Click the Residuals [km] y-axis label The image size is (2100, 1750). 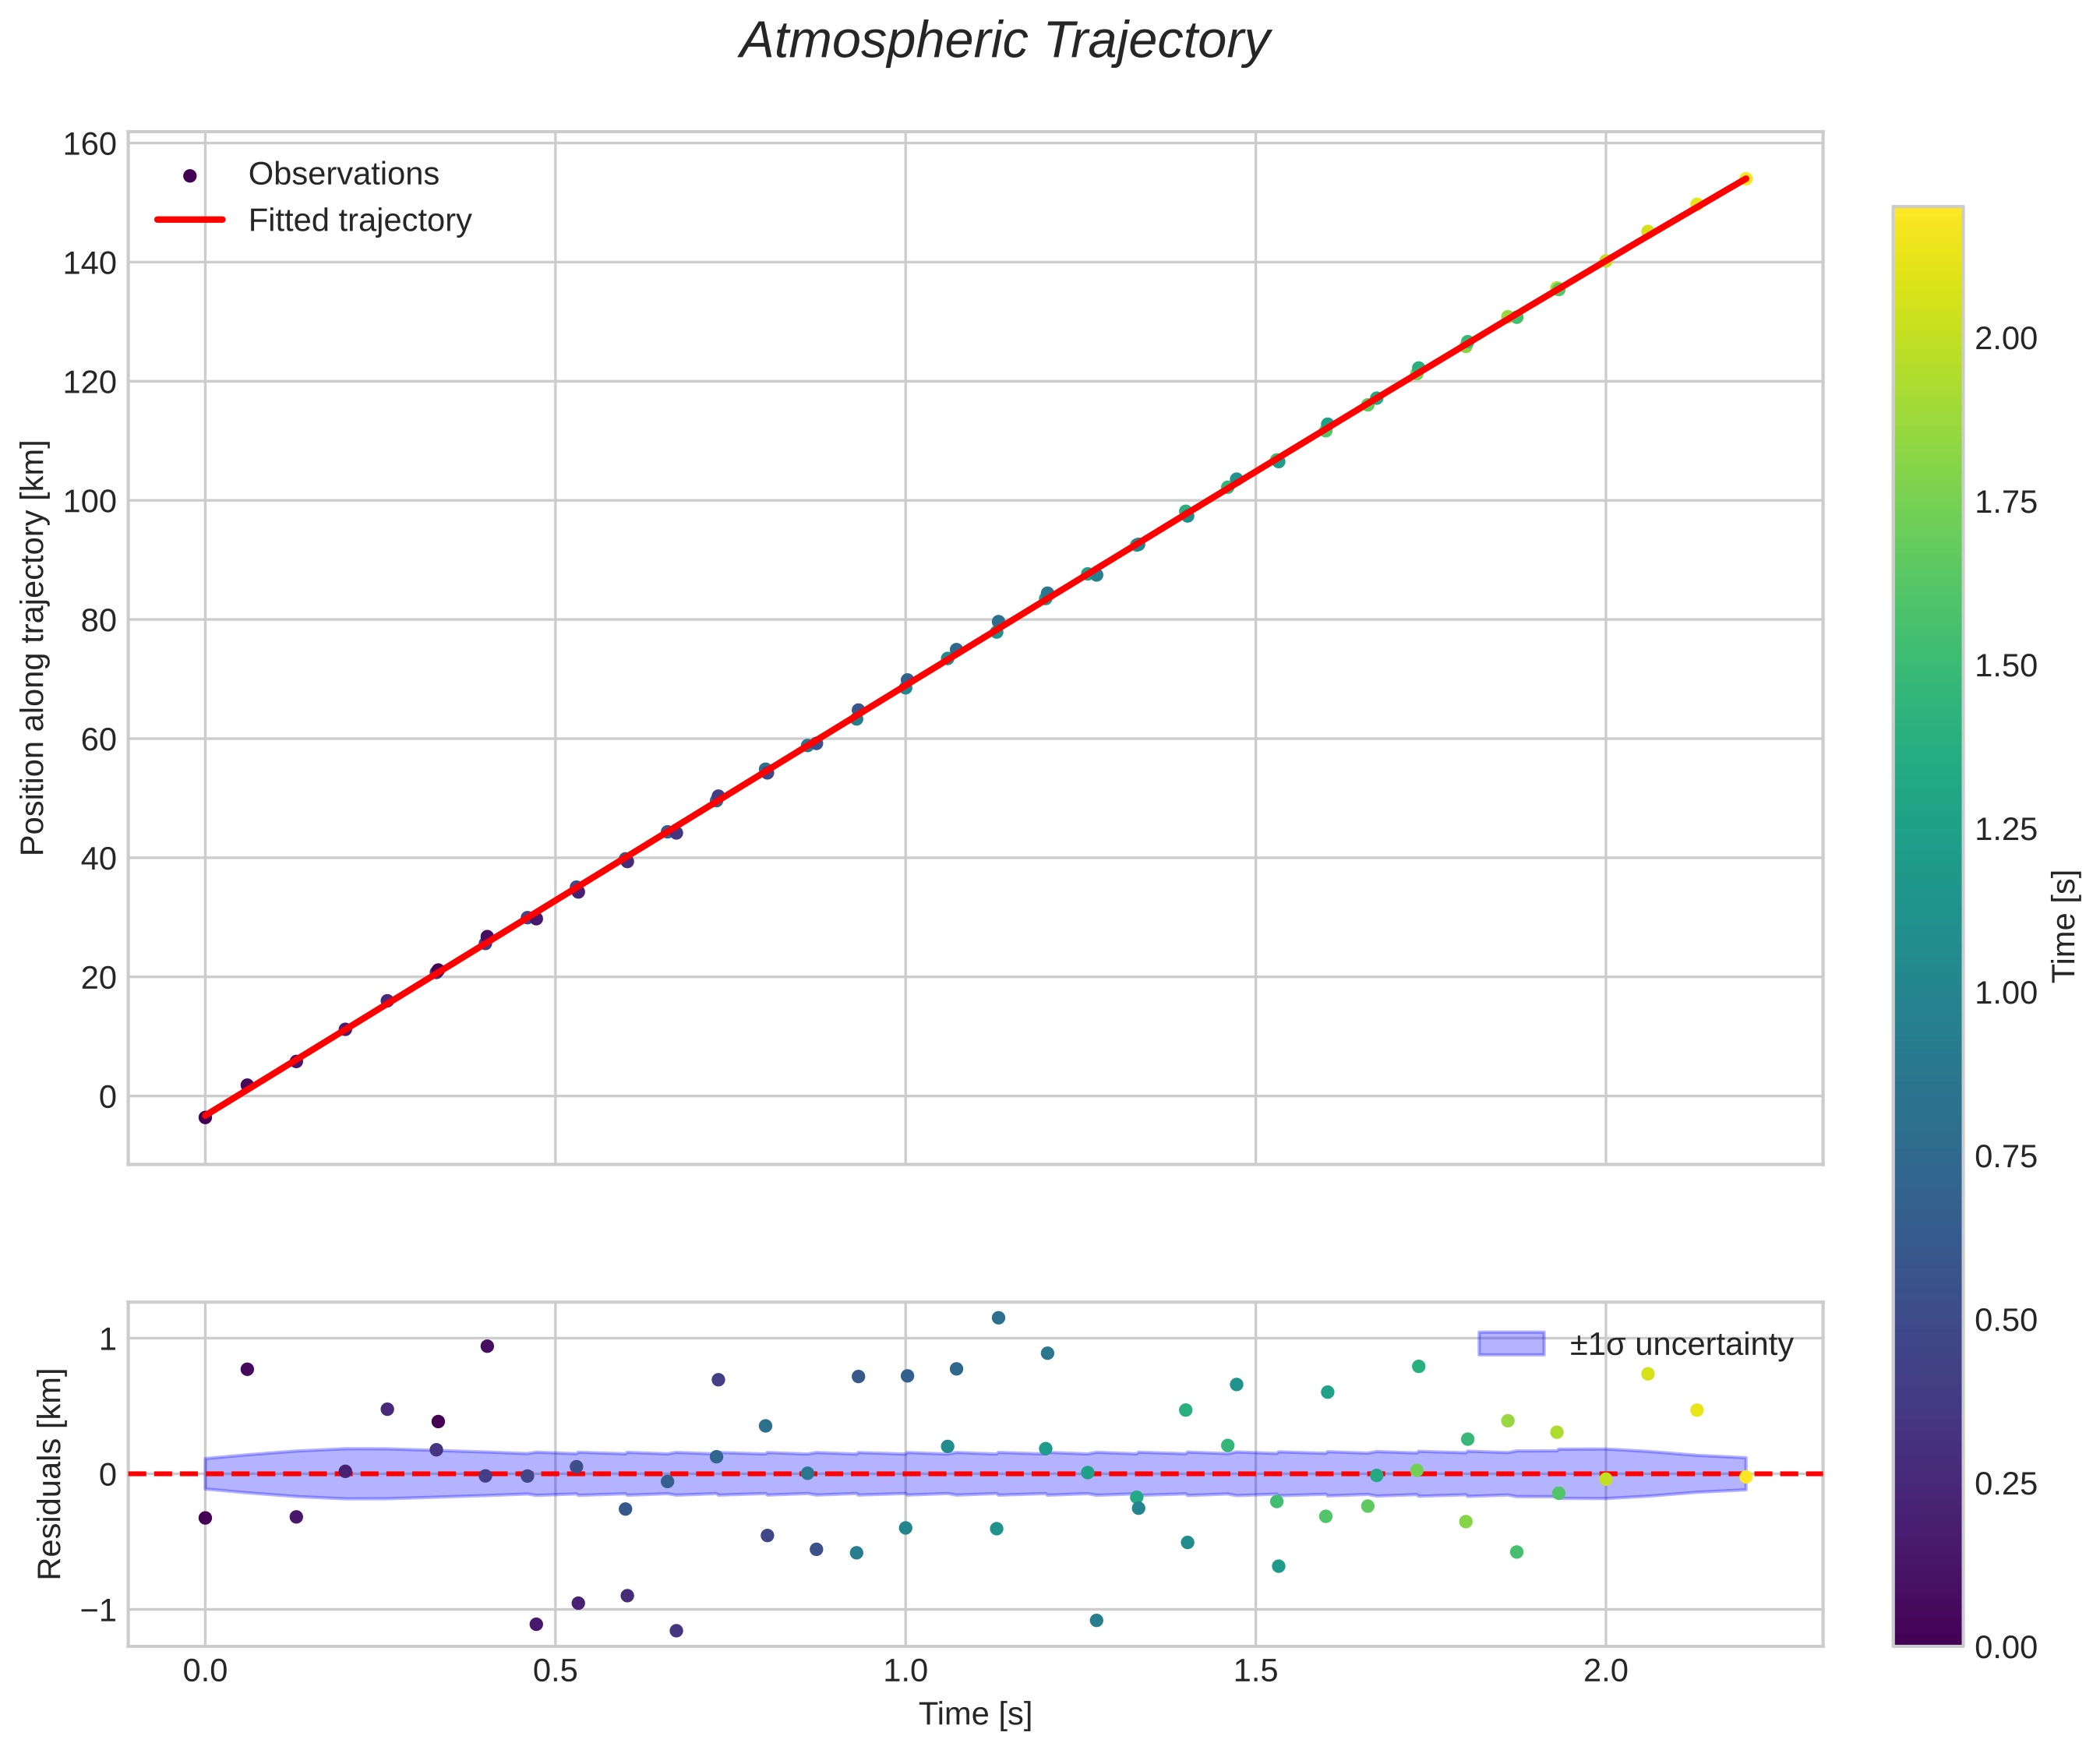tap(50, 1474)
